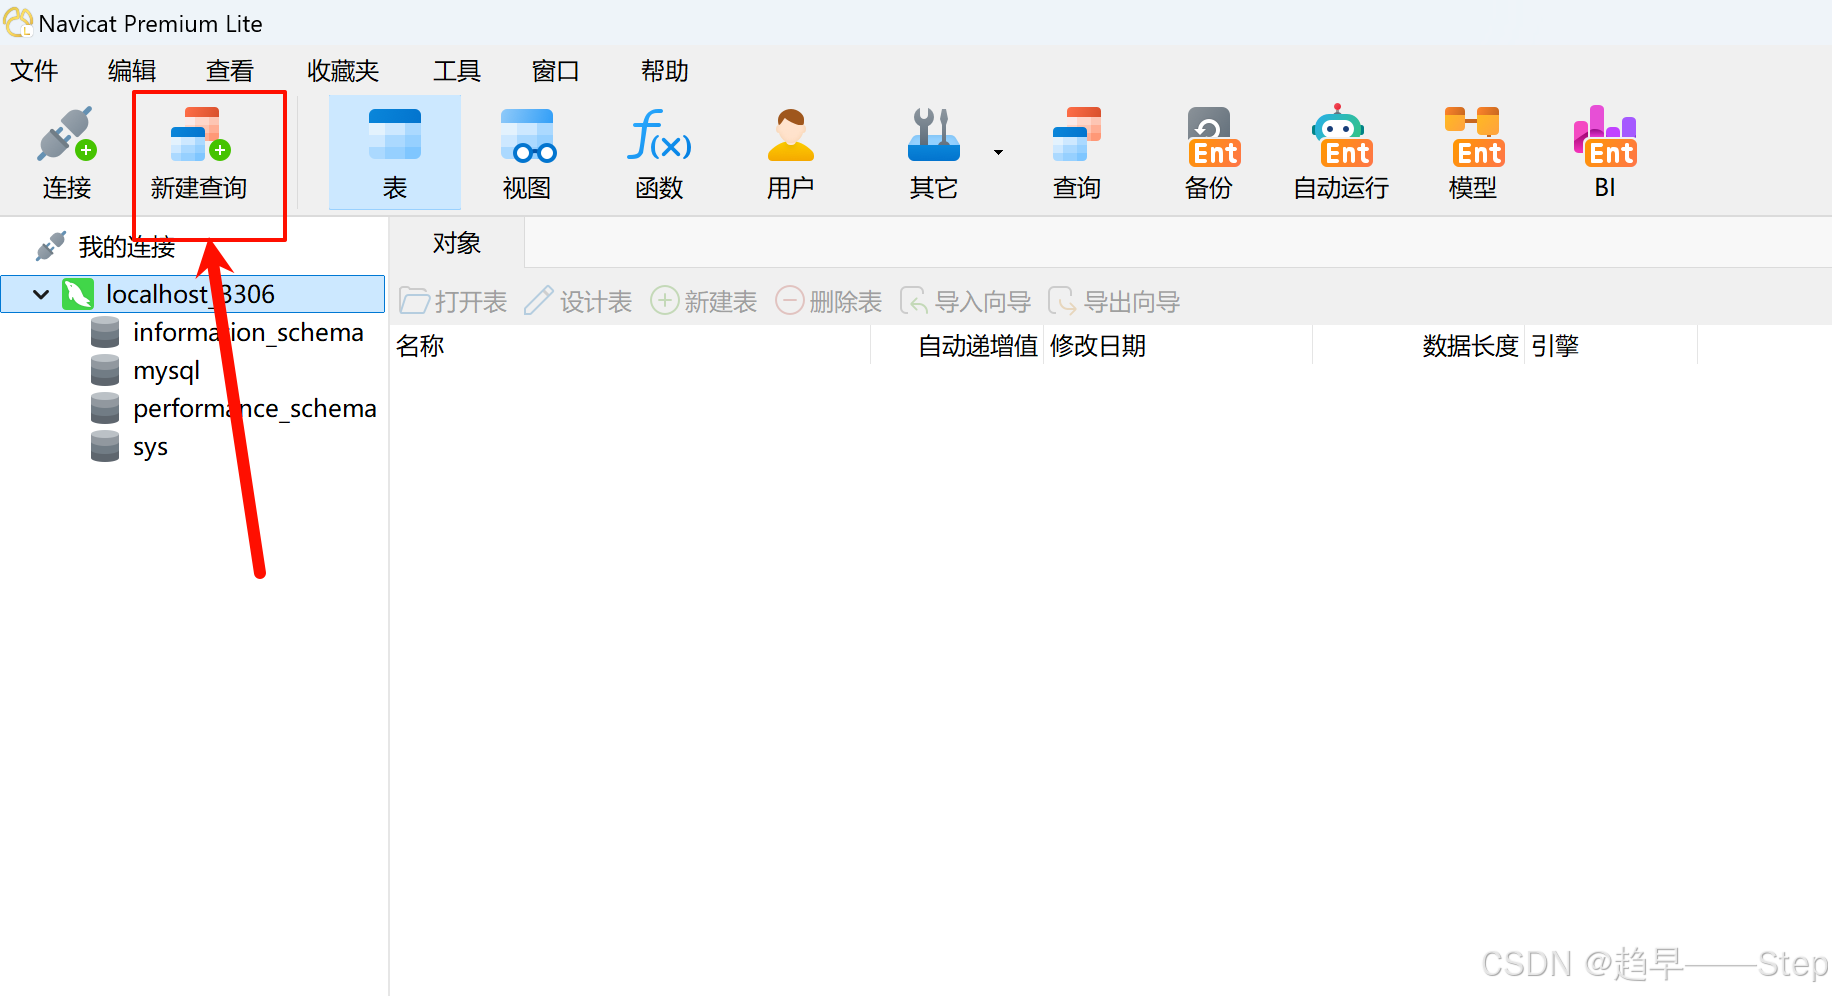This screenshot has height=996, width=1832.
Task: Click the performance_schema database cylinder icon
Action: coord(105,408)
